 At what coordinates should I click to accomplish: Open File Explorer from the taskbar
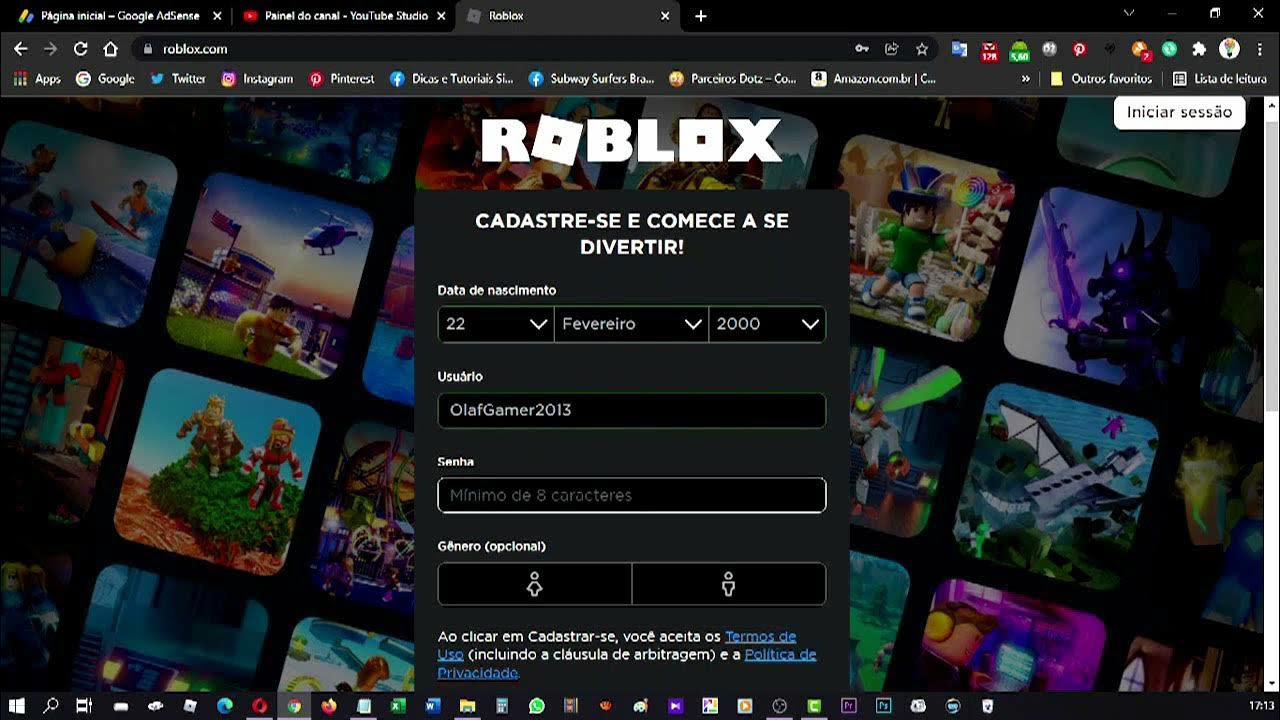[x=467, y=706]
